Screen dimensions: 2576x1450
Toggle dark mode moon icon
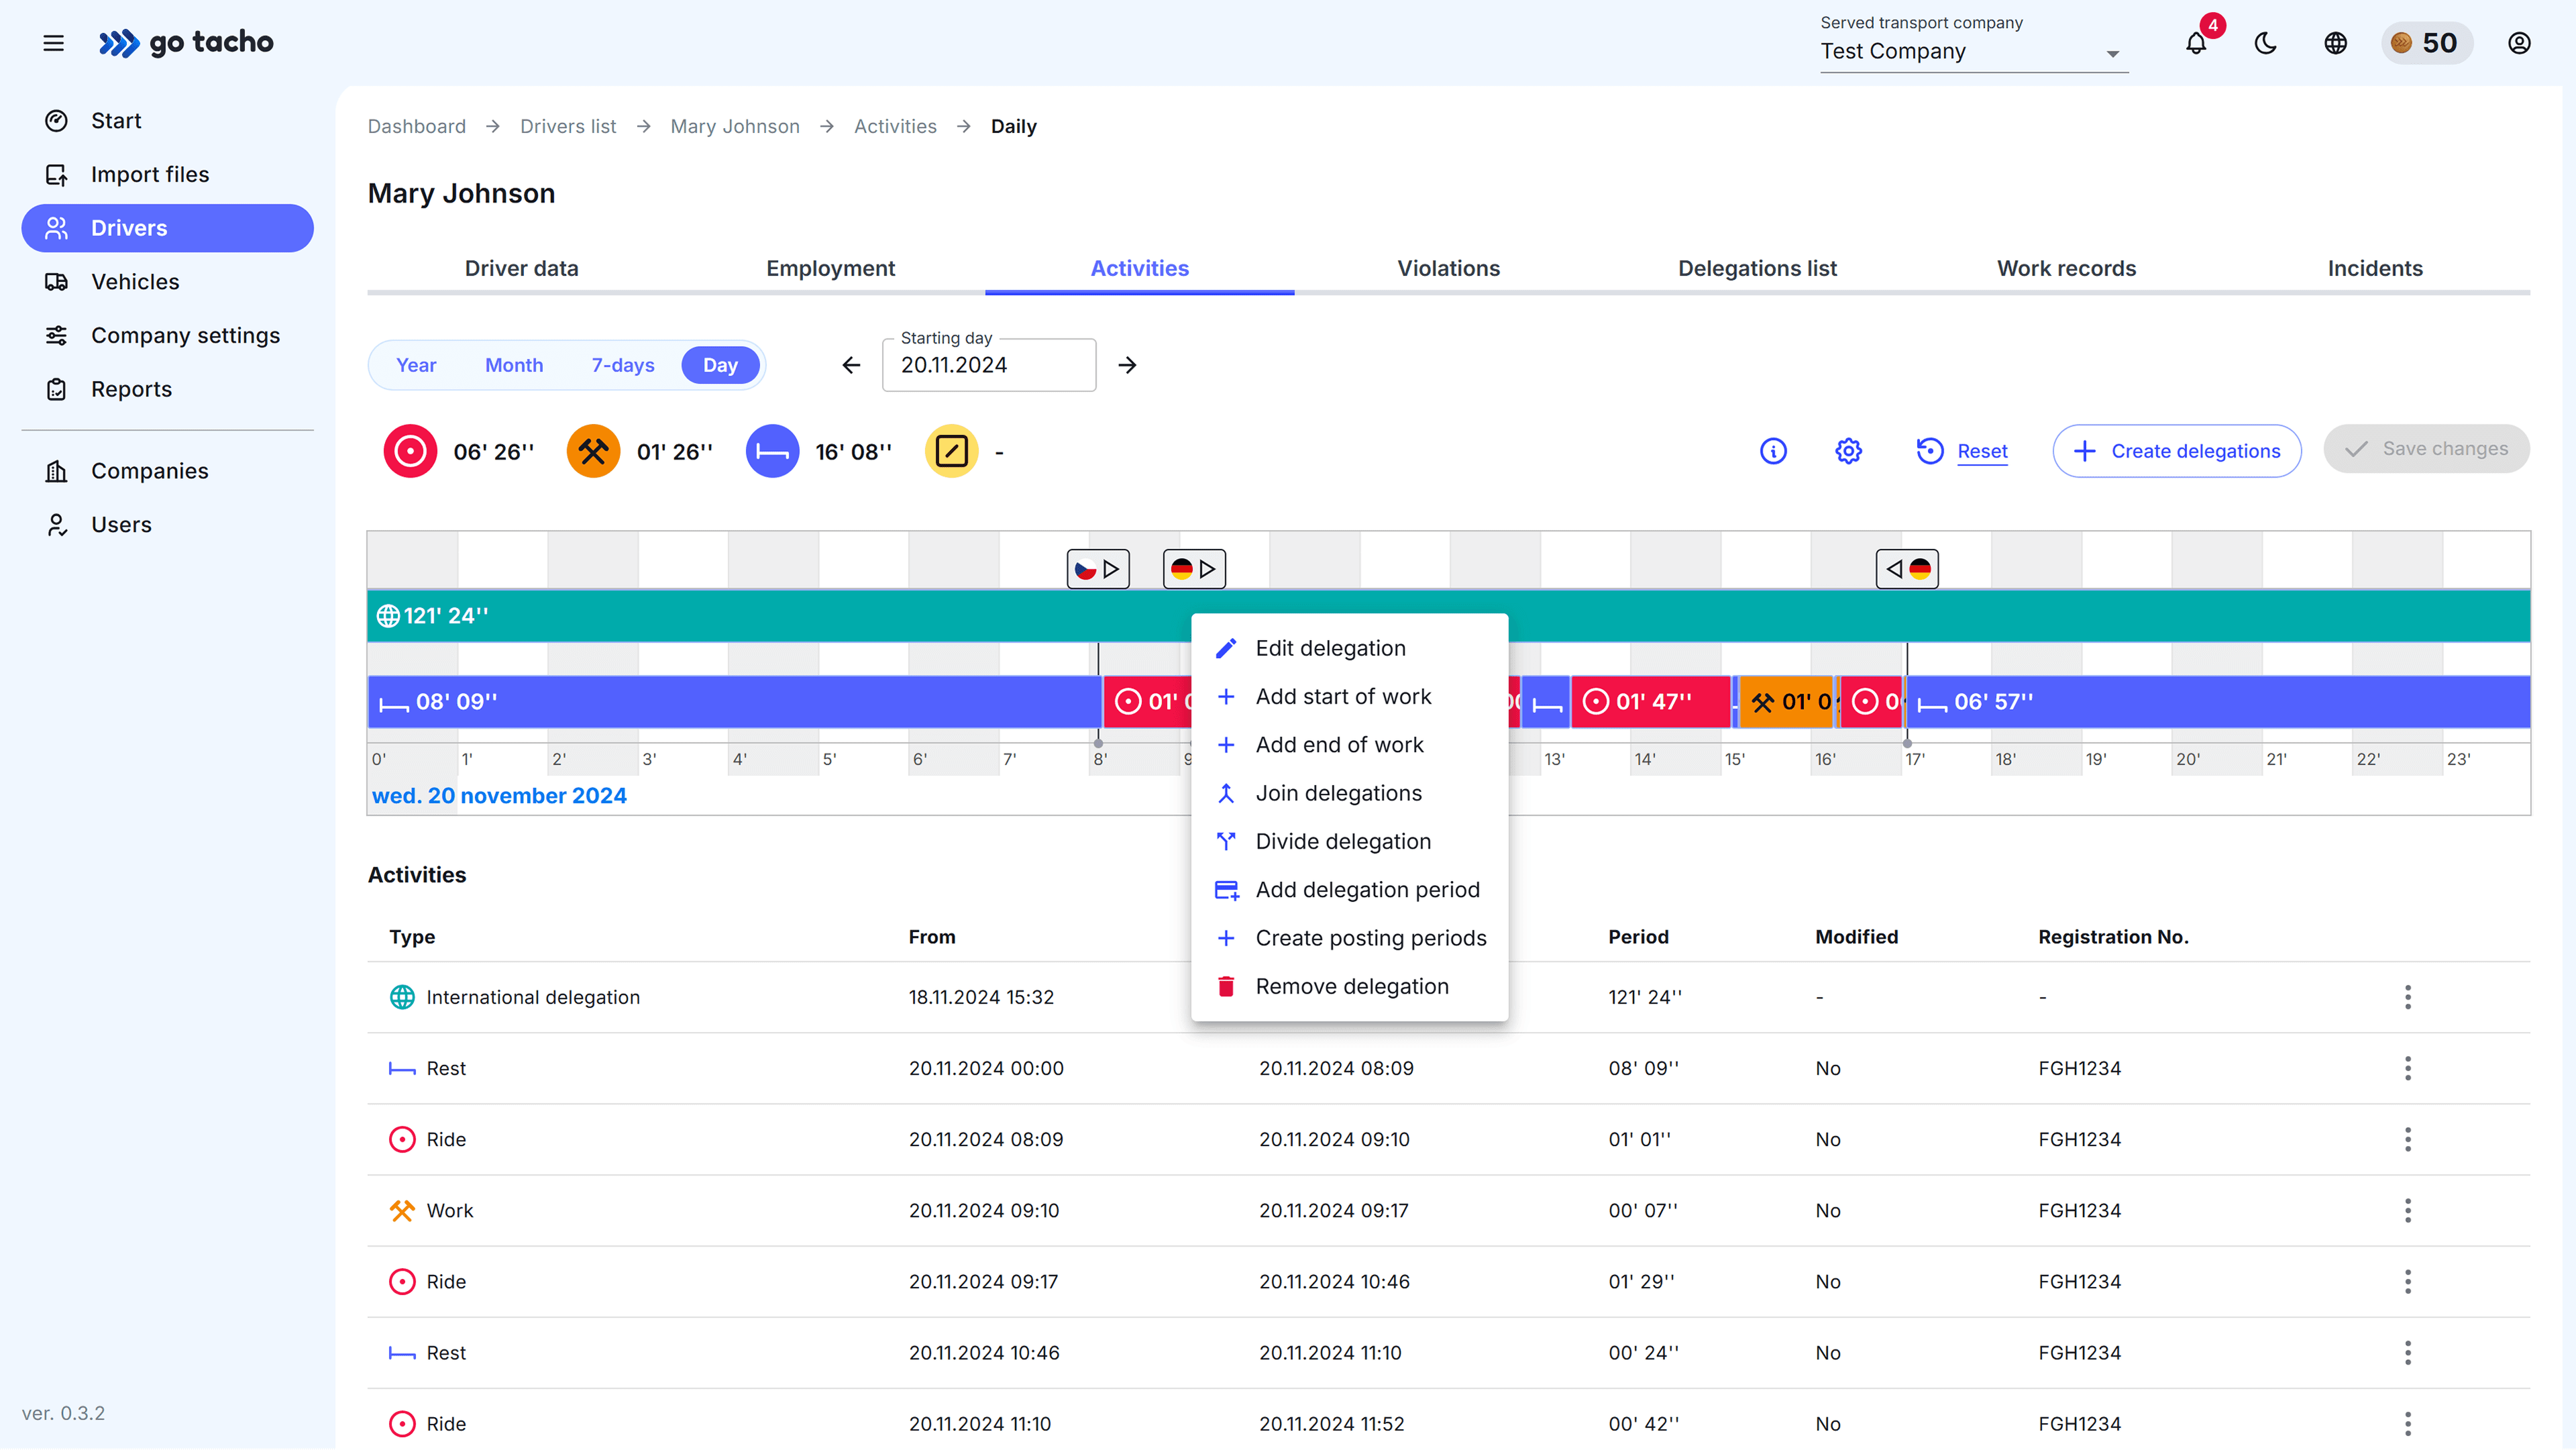tap(2266, 43)
